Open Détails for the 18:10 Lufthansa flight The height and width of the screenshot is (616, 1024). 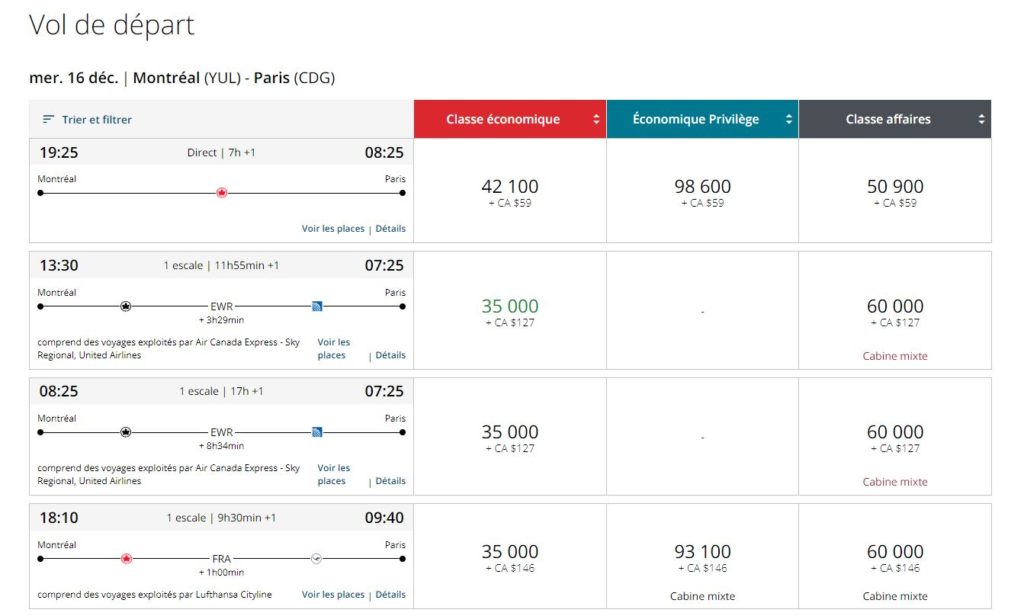pos(389,594)
